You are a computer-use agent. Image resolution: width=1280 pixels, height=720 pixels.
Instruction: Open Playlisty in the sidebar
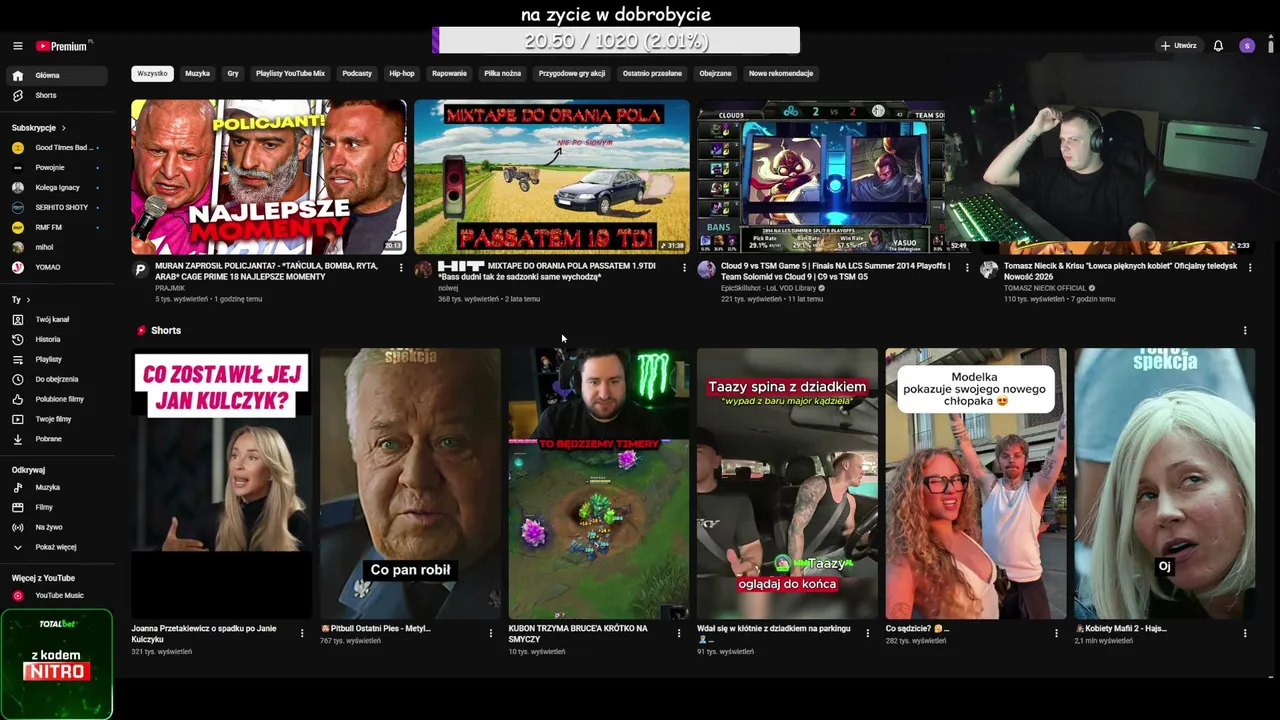tap(56, 359)
